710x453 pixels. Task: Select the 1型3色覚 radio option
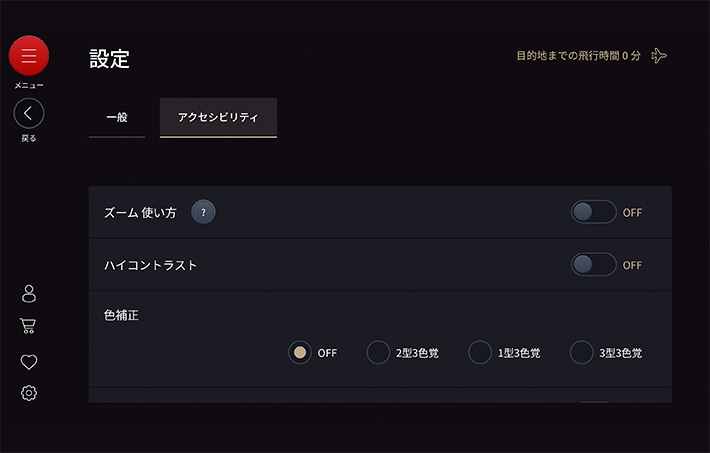click(480, 352)
